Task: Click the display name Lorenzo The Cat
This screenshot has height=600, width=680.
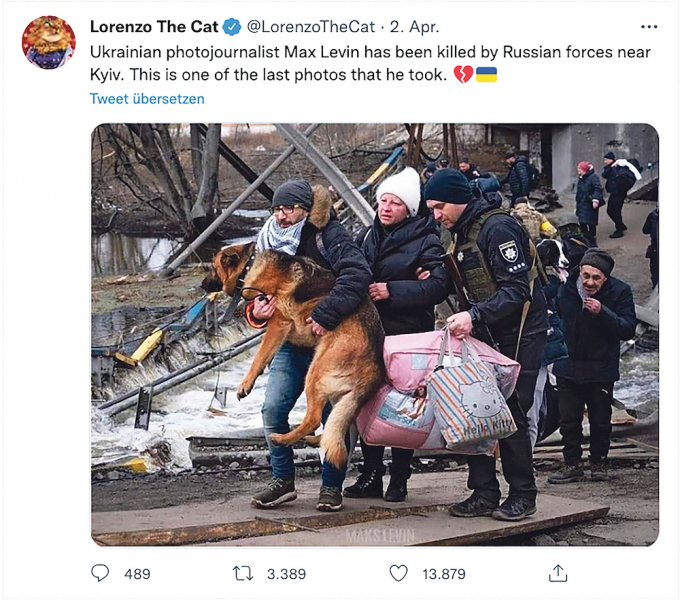Action: [x=154, y=27]
